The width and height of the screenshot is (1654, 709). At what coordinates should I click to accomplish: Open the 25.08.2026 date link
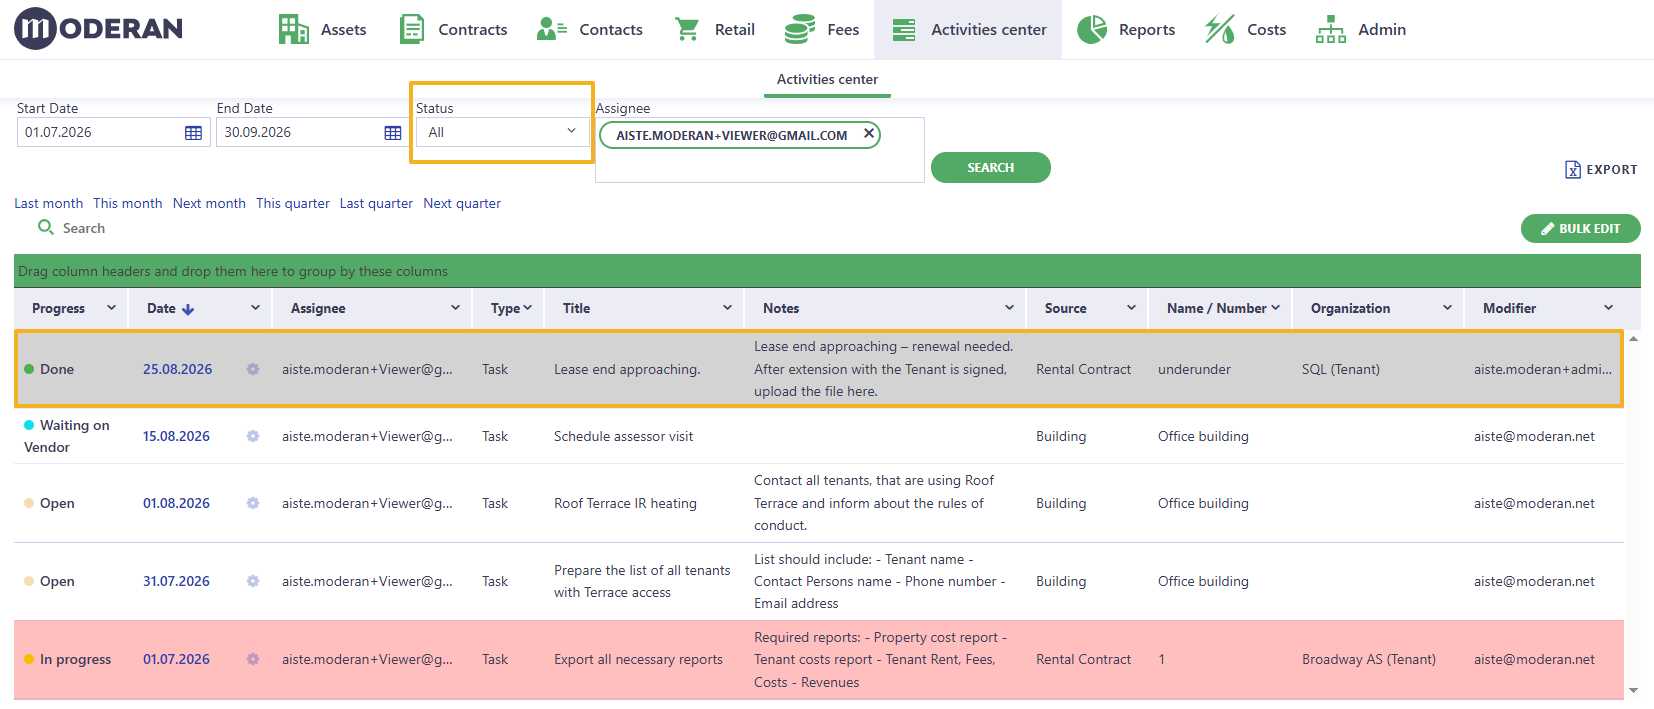pyautogui.click(x=177, y=369)
